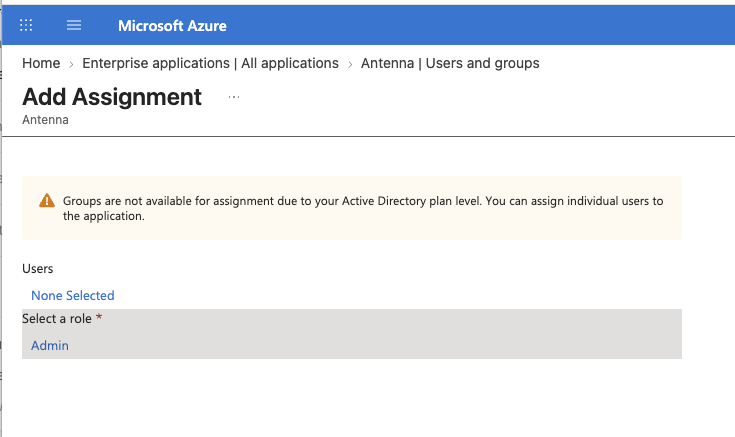Viewport: 735px width, 437px height.
Task: Click the groups-not-available warning message text
Action: coord(363,208)
